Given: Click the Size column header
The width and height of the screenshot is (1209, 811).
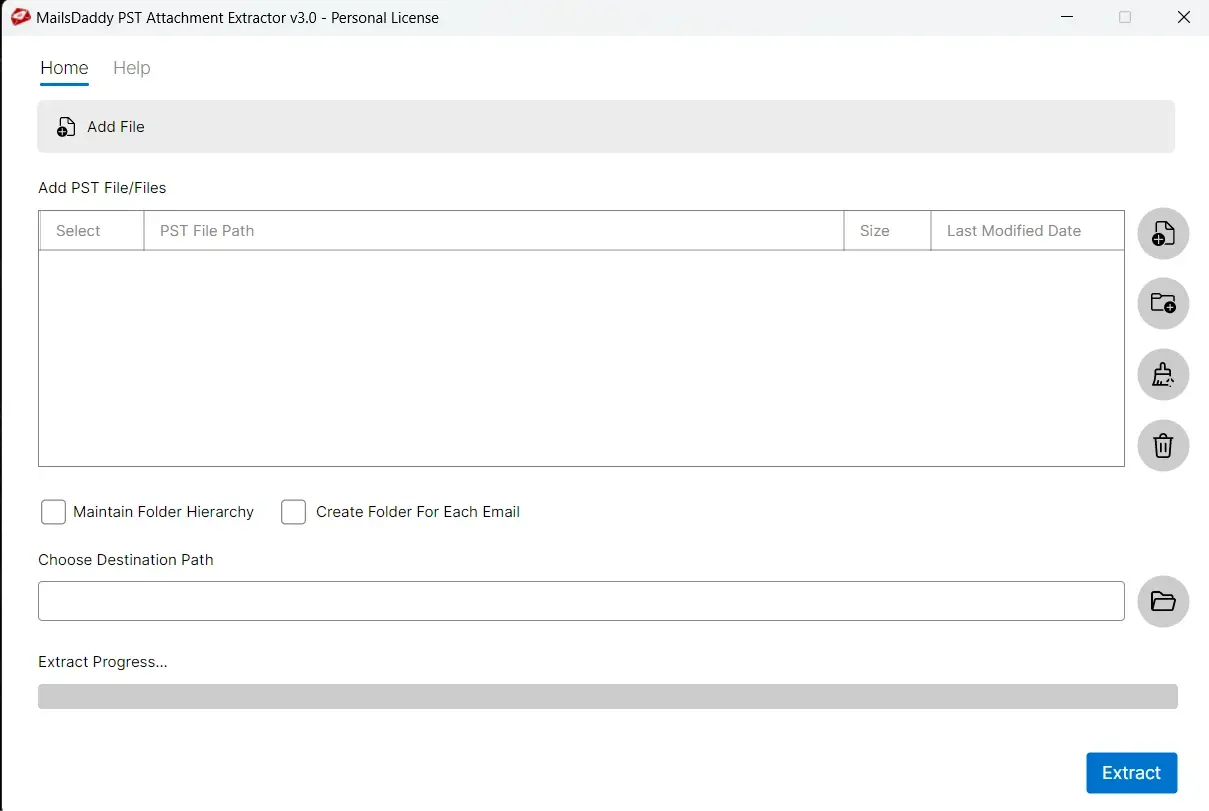Looking at the screenshot, I should pos(887,231).
